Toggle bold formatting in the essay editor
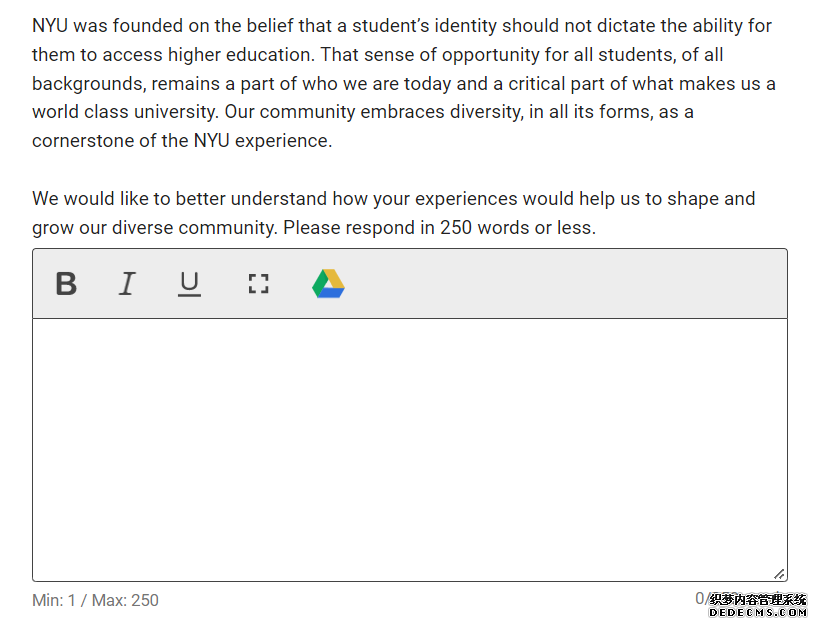818x627 pixels. tap(66, 284)
